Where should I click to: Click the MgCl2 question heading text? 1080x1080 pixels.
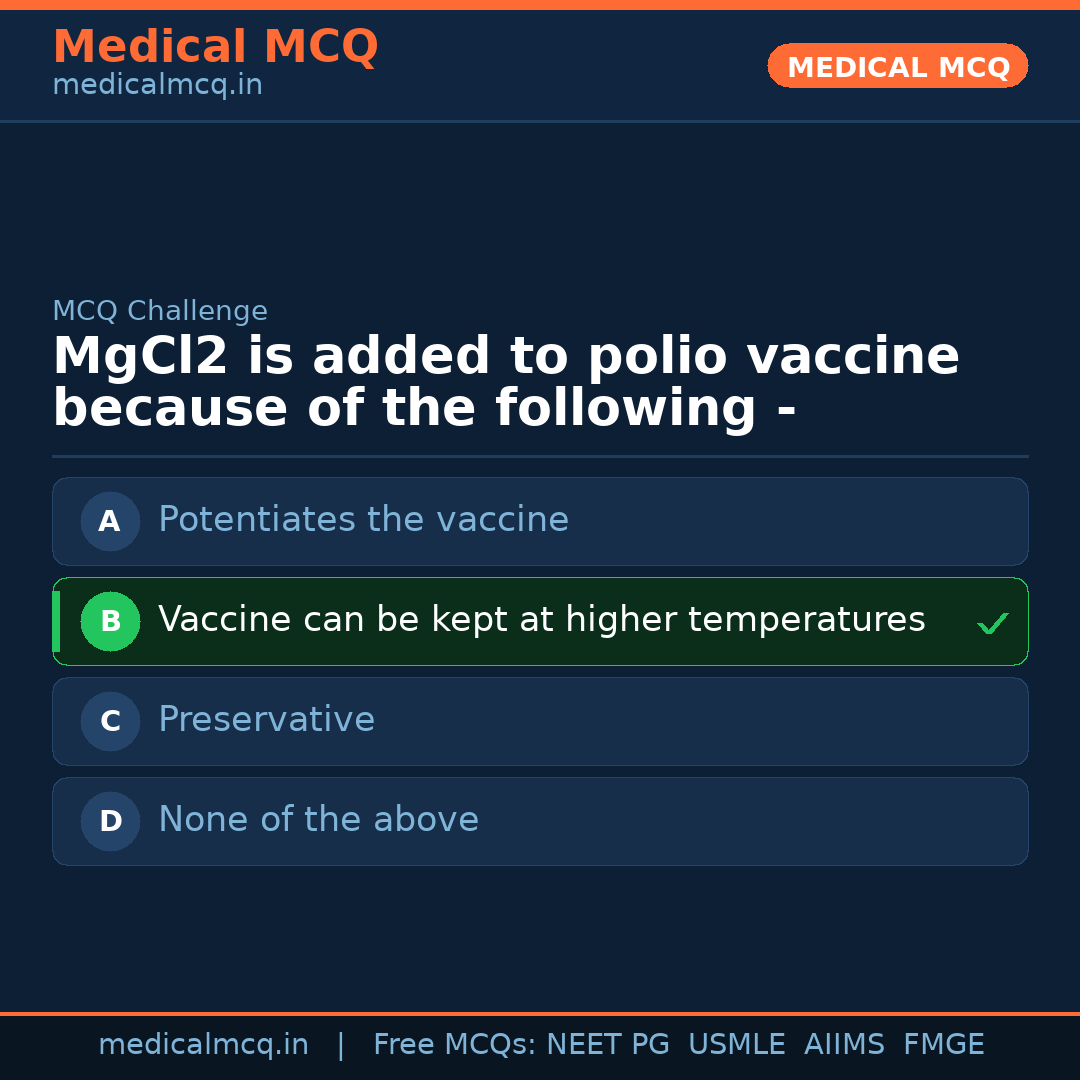coord(505,383)
